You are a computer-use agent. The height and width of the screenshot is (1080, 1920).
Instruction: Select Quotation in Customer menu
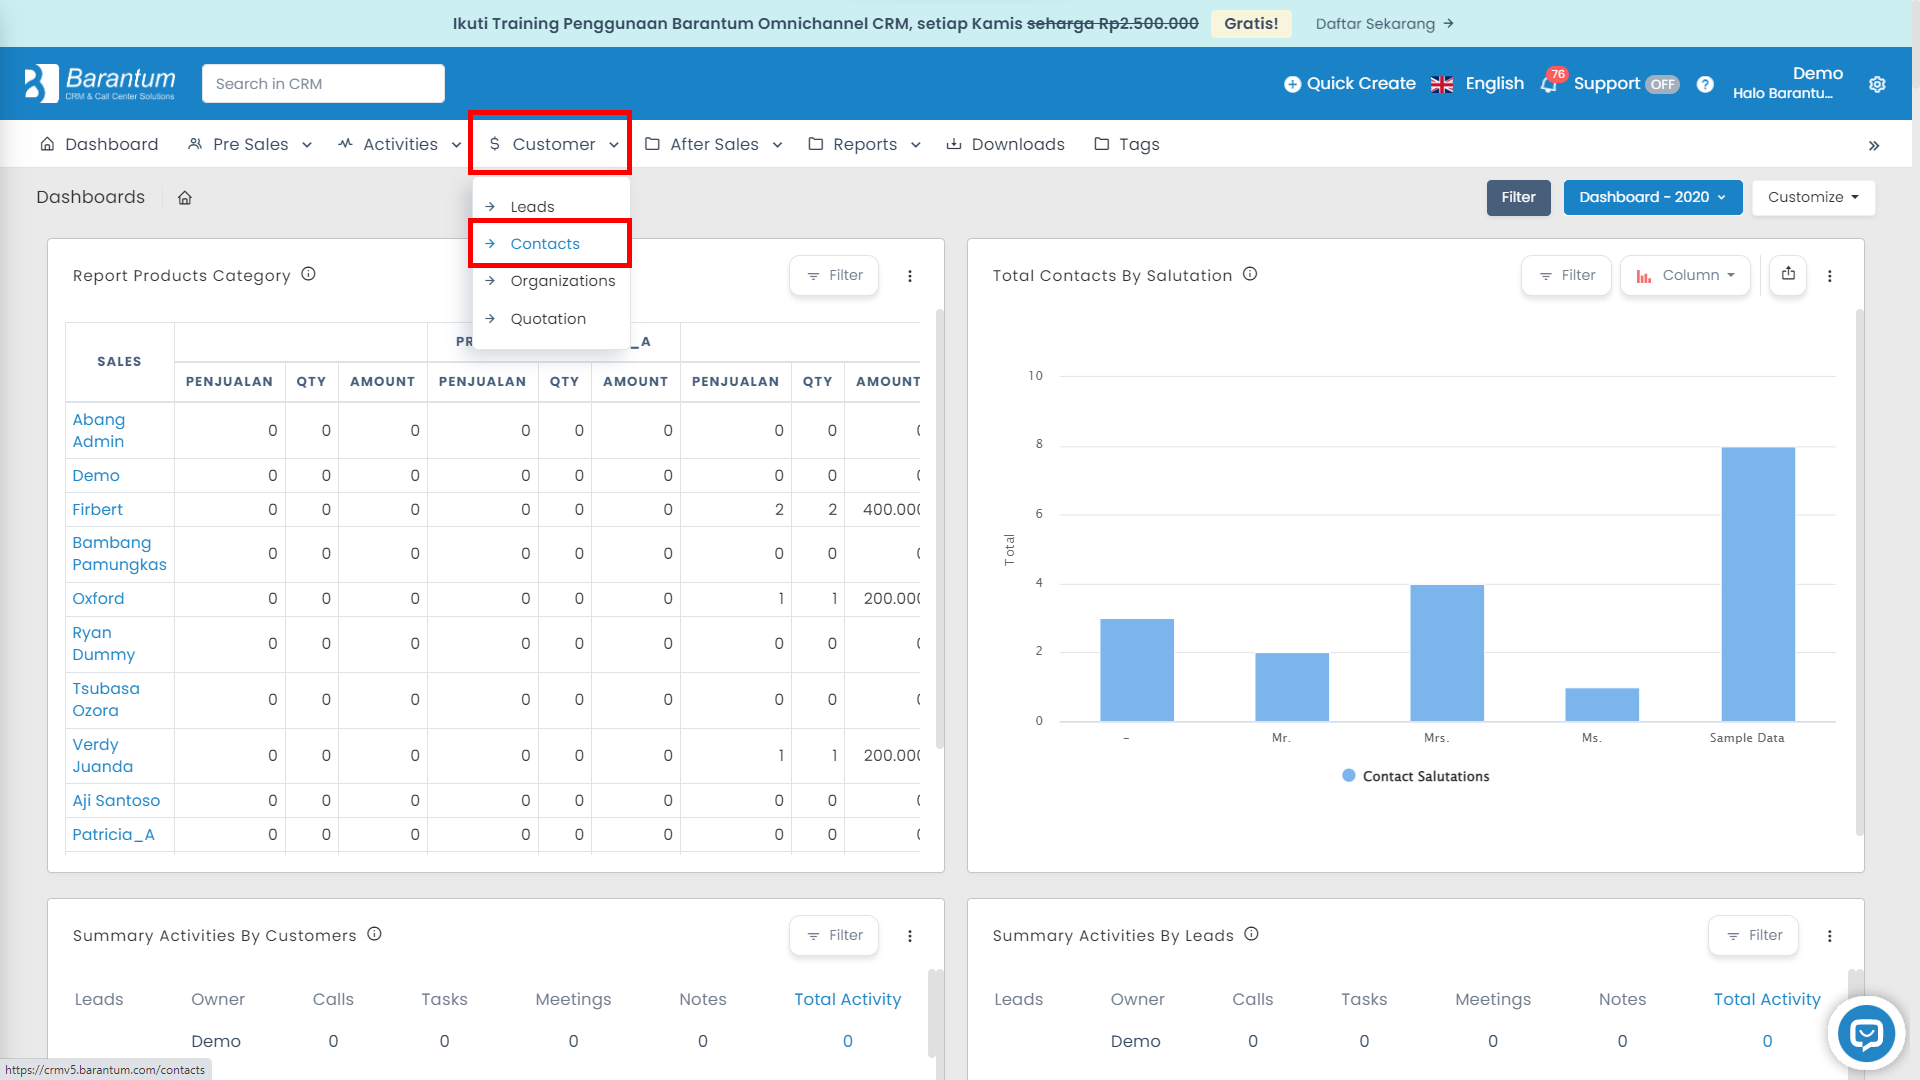click(548, 319)
